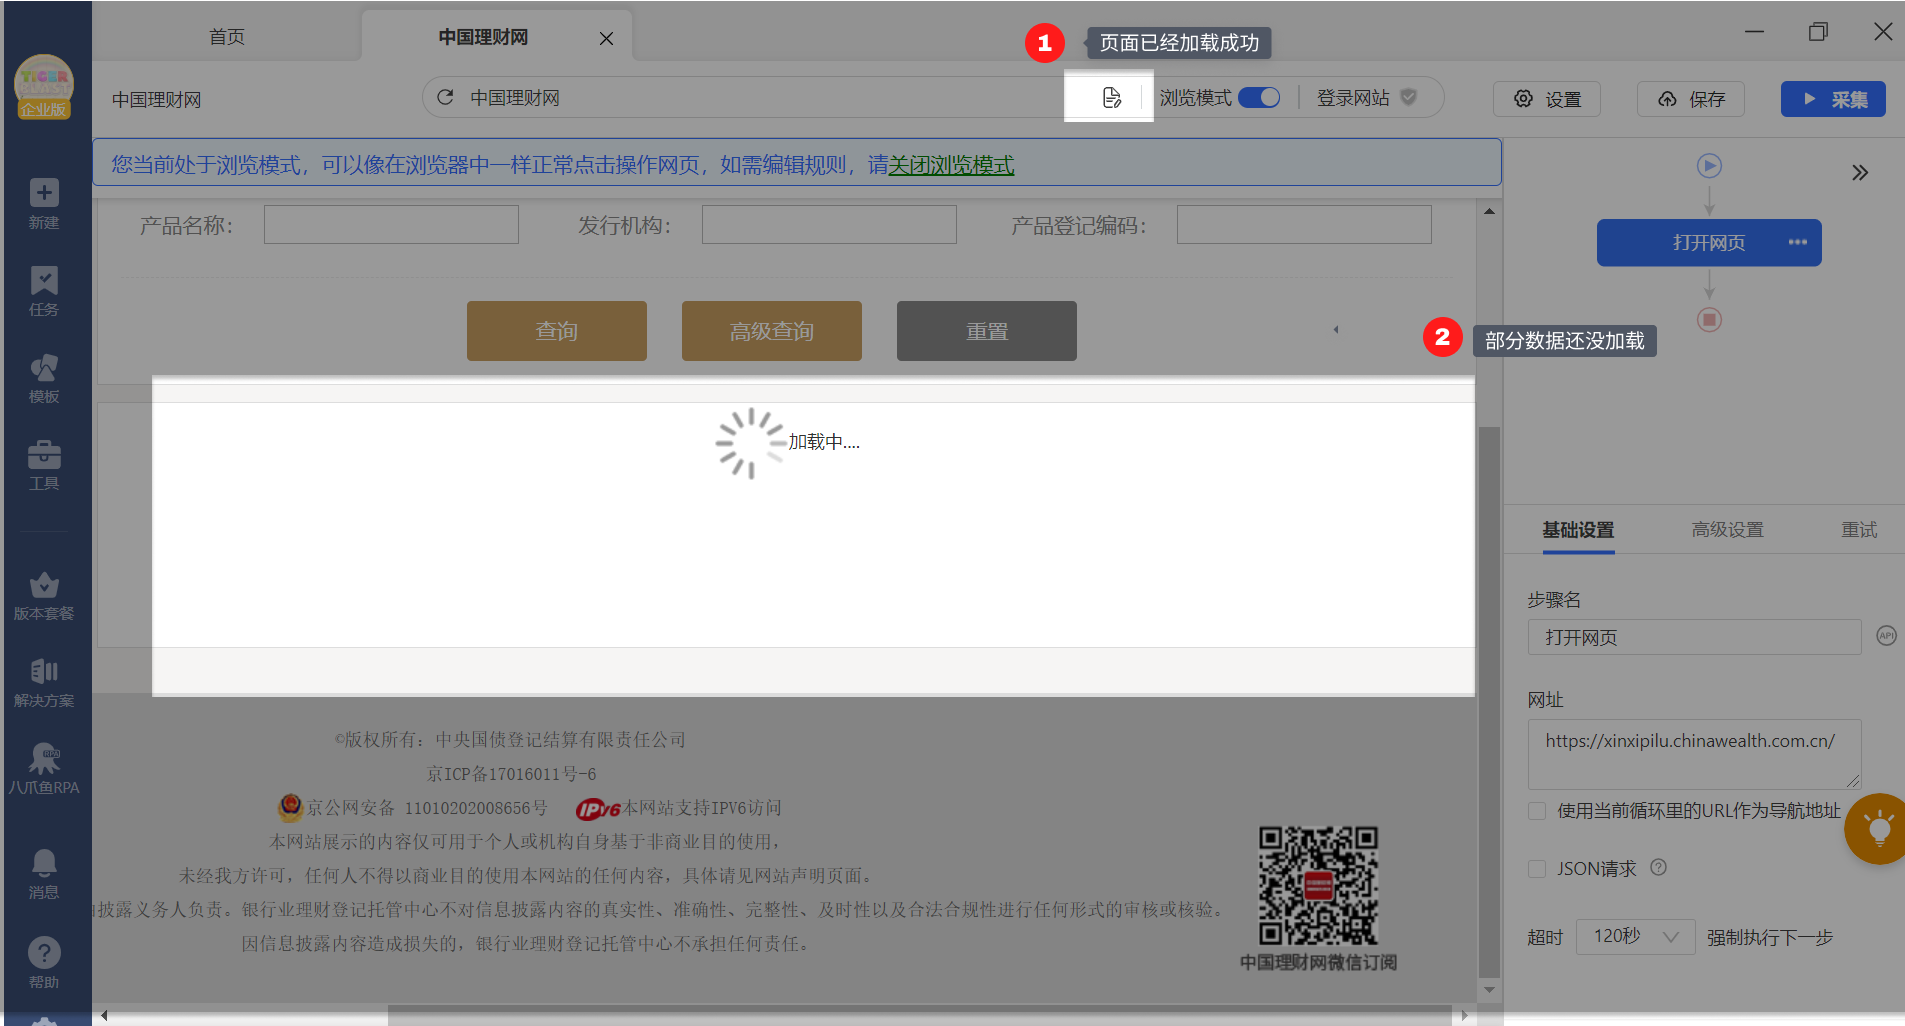Focus the 发行机构 input field

(x=829, y=224)
